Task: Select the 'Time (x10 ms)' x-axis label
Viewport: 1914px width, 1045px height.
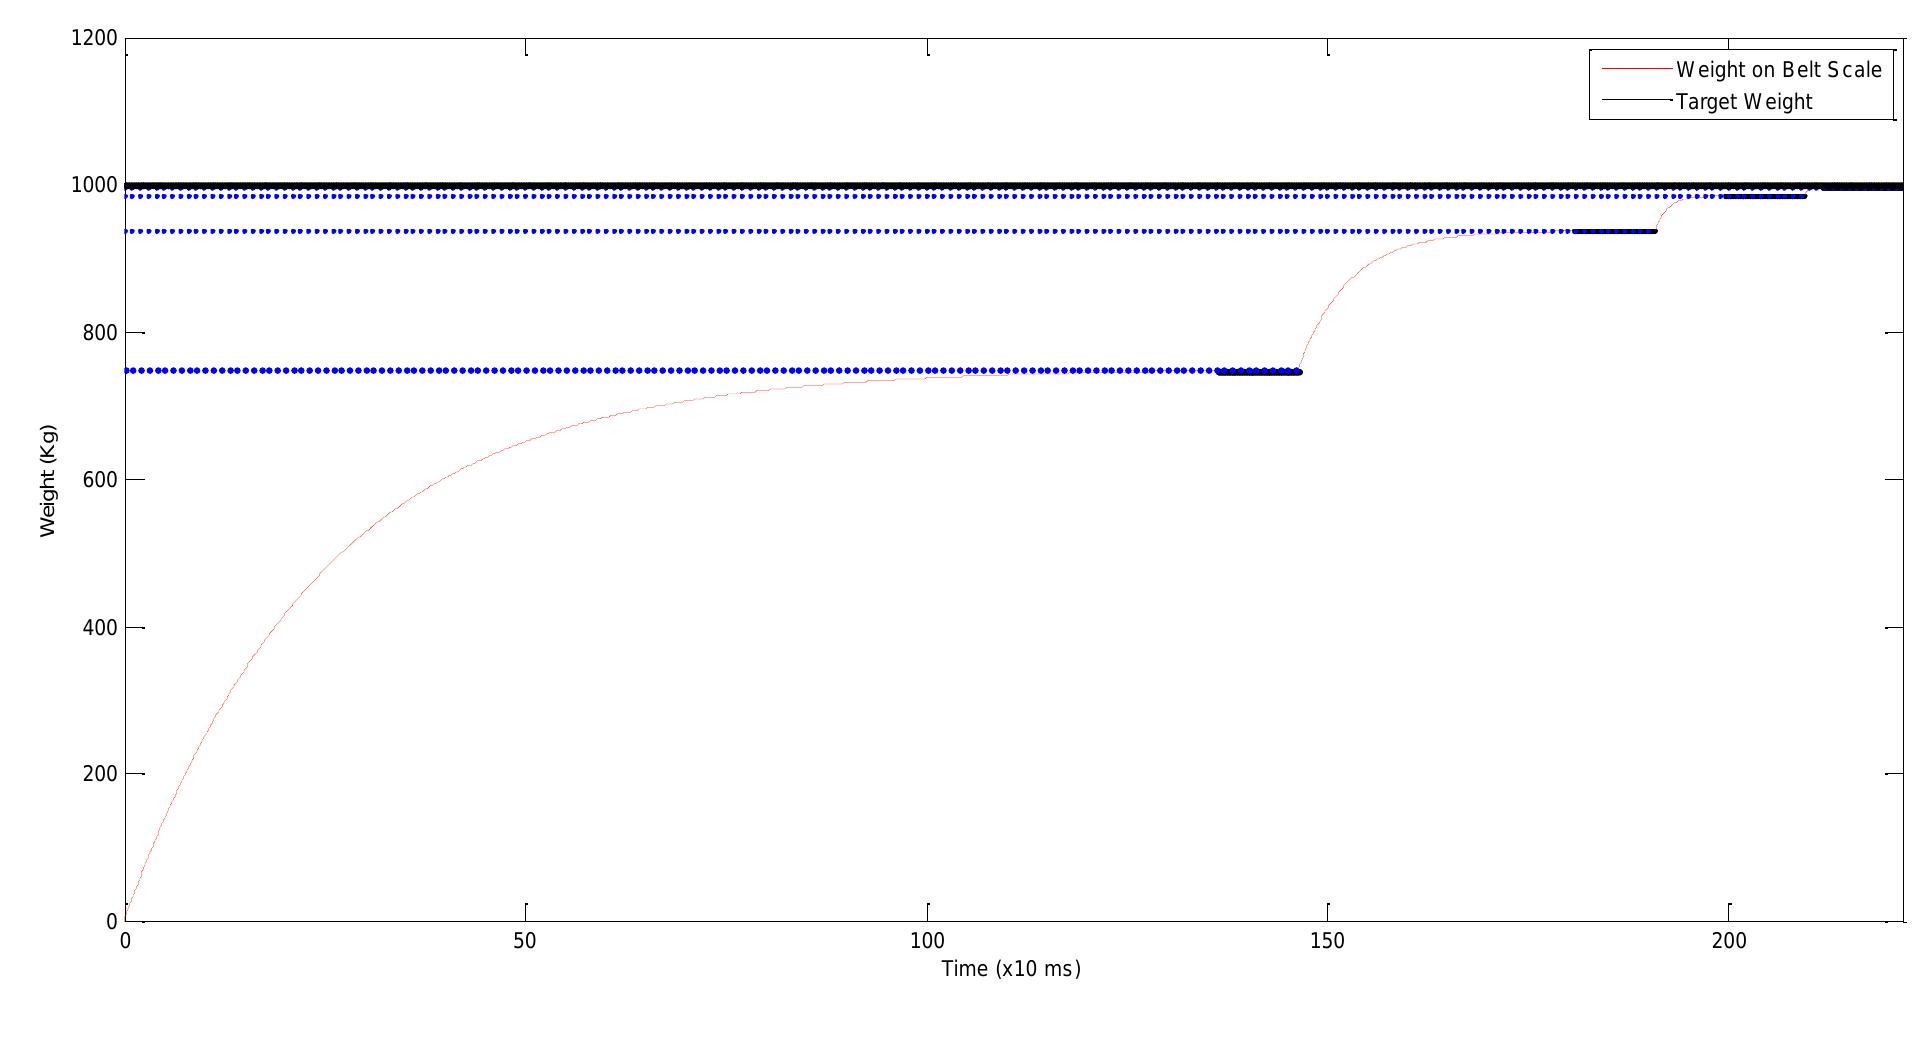Action: pyautogui.click(x=1011, y=968)
